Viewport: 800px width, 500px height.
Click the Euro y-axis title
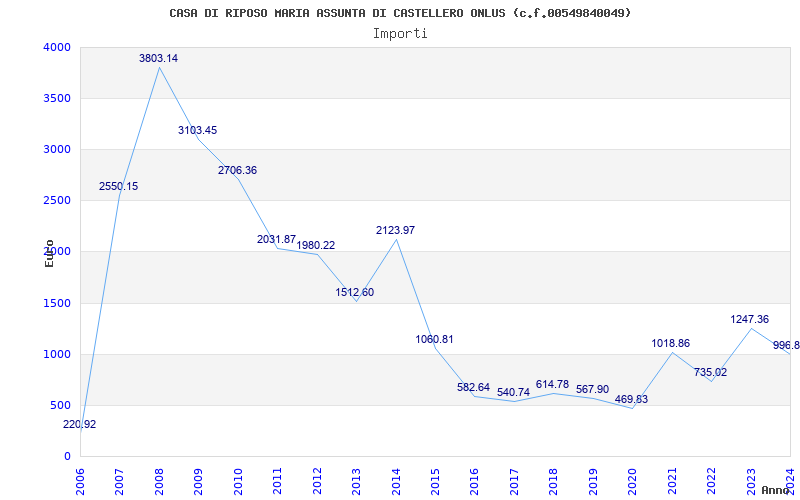pyautogui.click(x=49, y=253)
